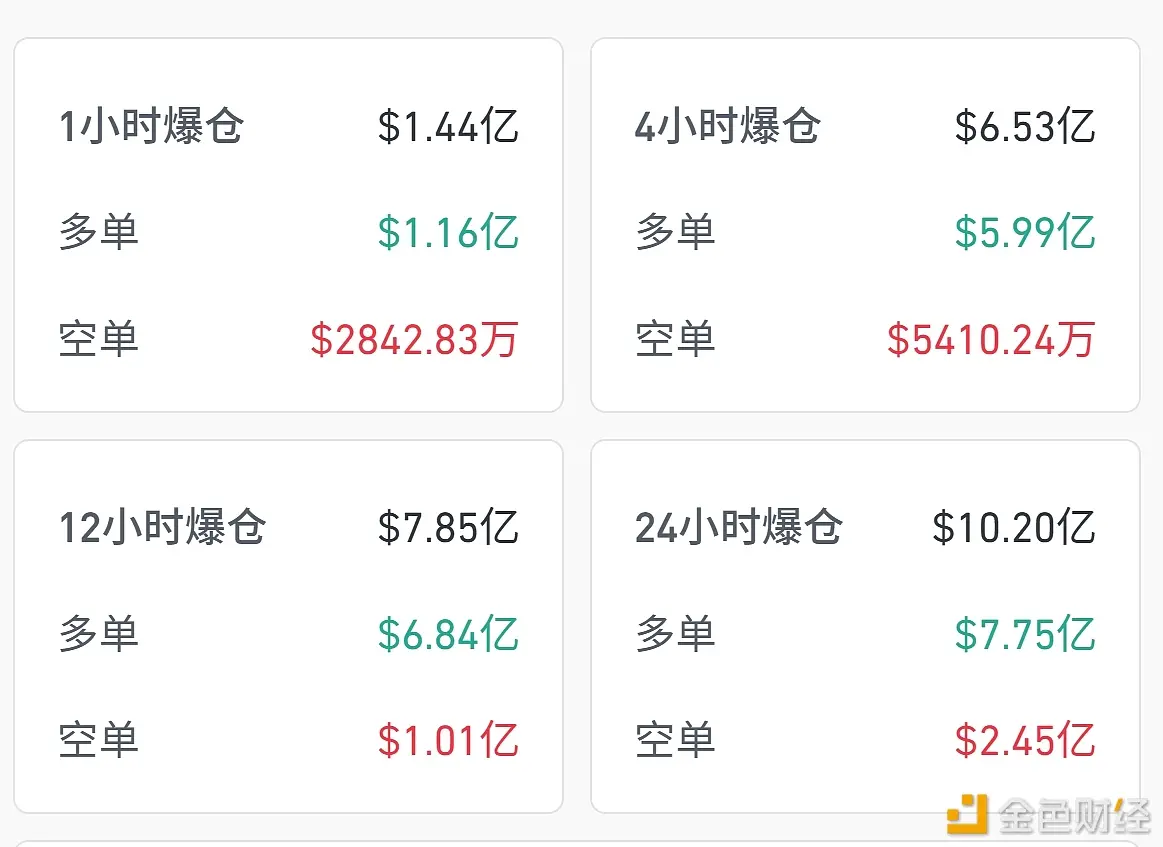Select the $10.20亿 24-hour total

(1013, 527)
